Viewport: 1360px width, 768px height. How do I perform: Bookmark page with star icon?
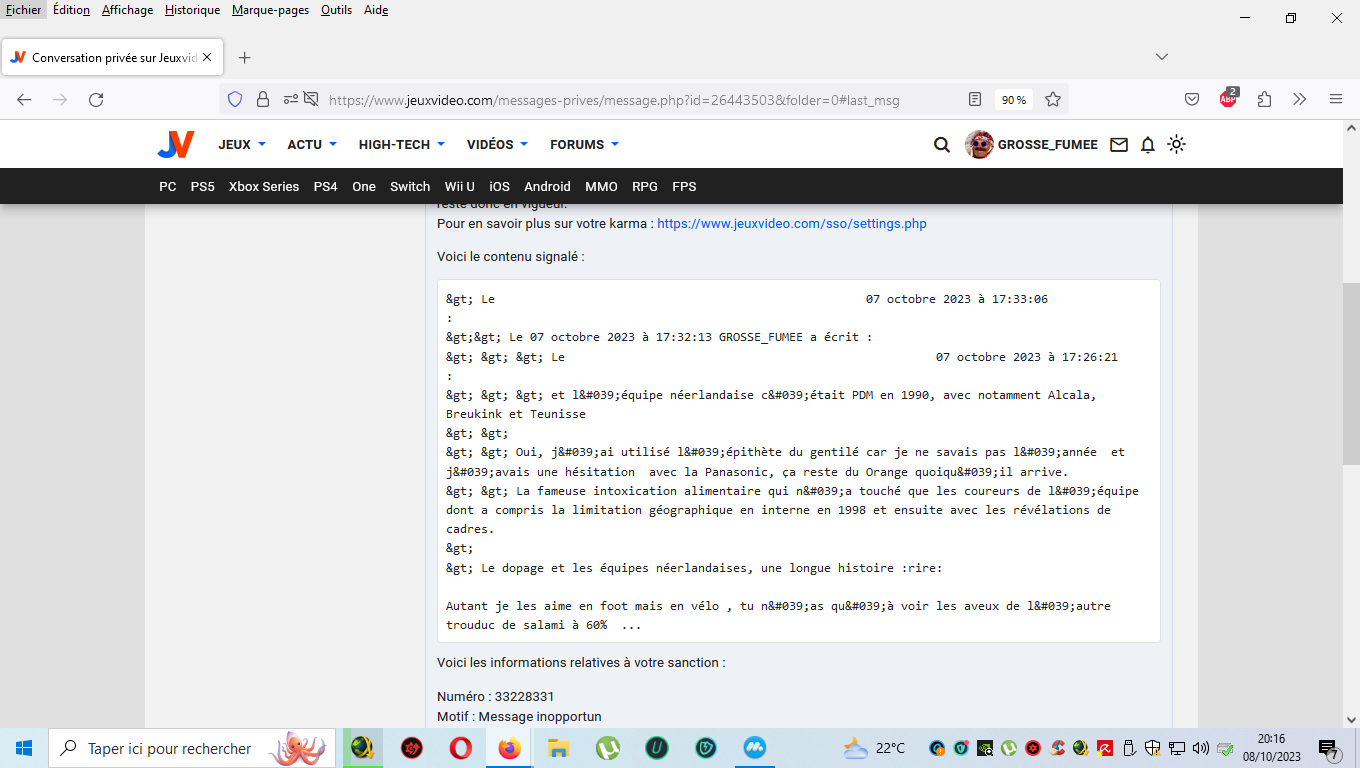point(1053,100)
